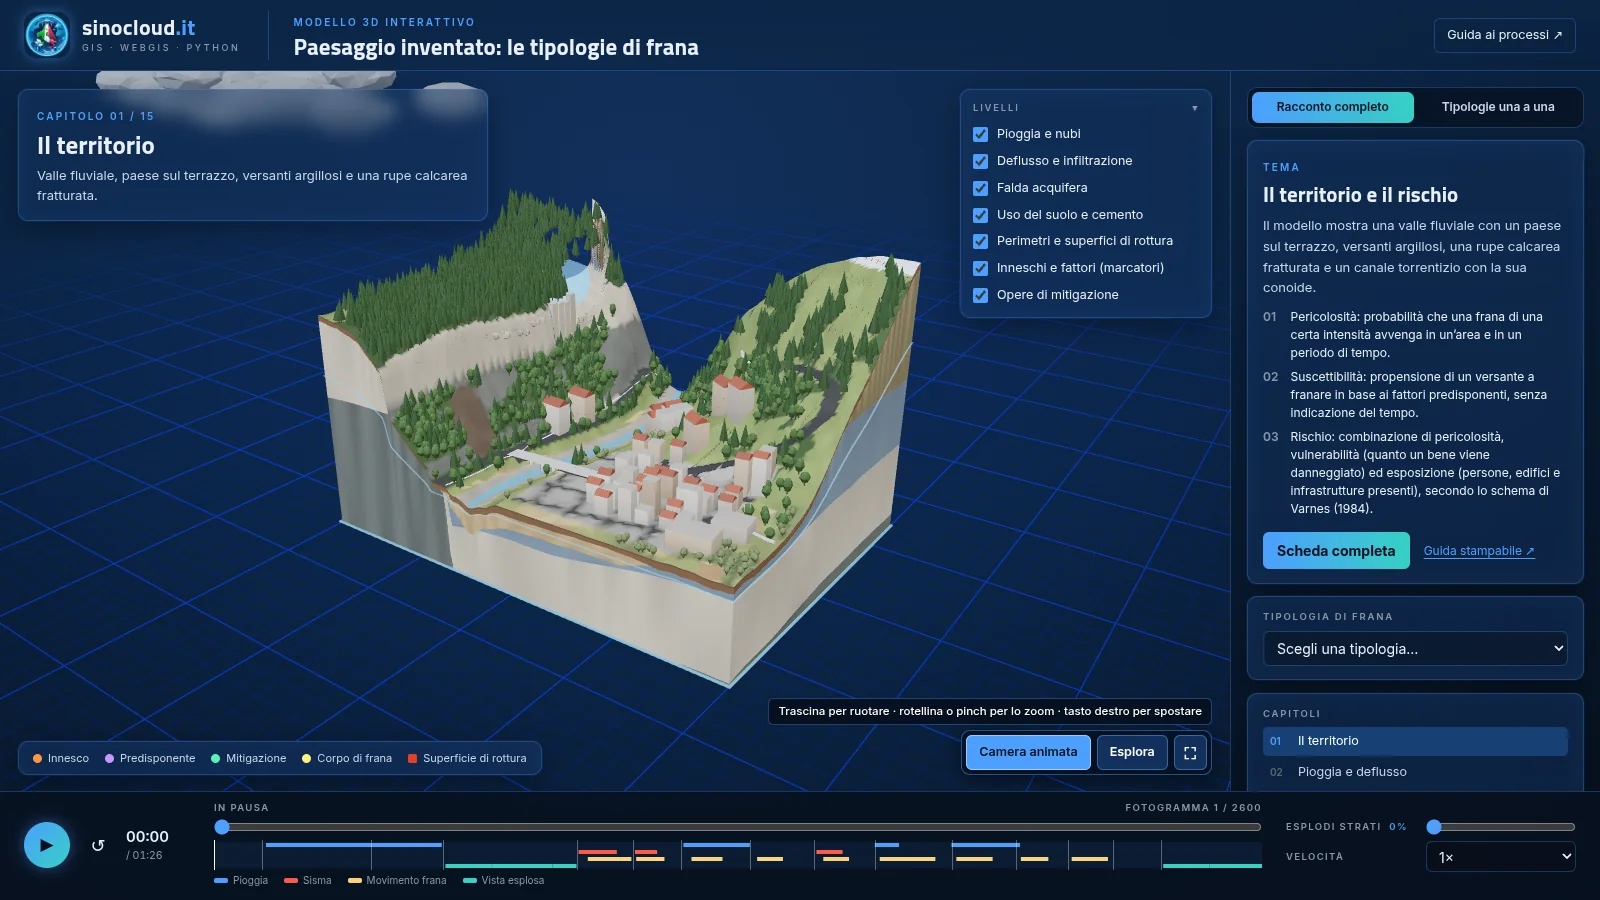
Task: Collapse the Livelli panel arrow
Action: [1195, 108]
